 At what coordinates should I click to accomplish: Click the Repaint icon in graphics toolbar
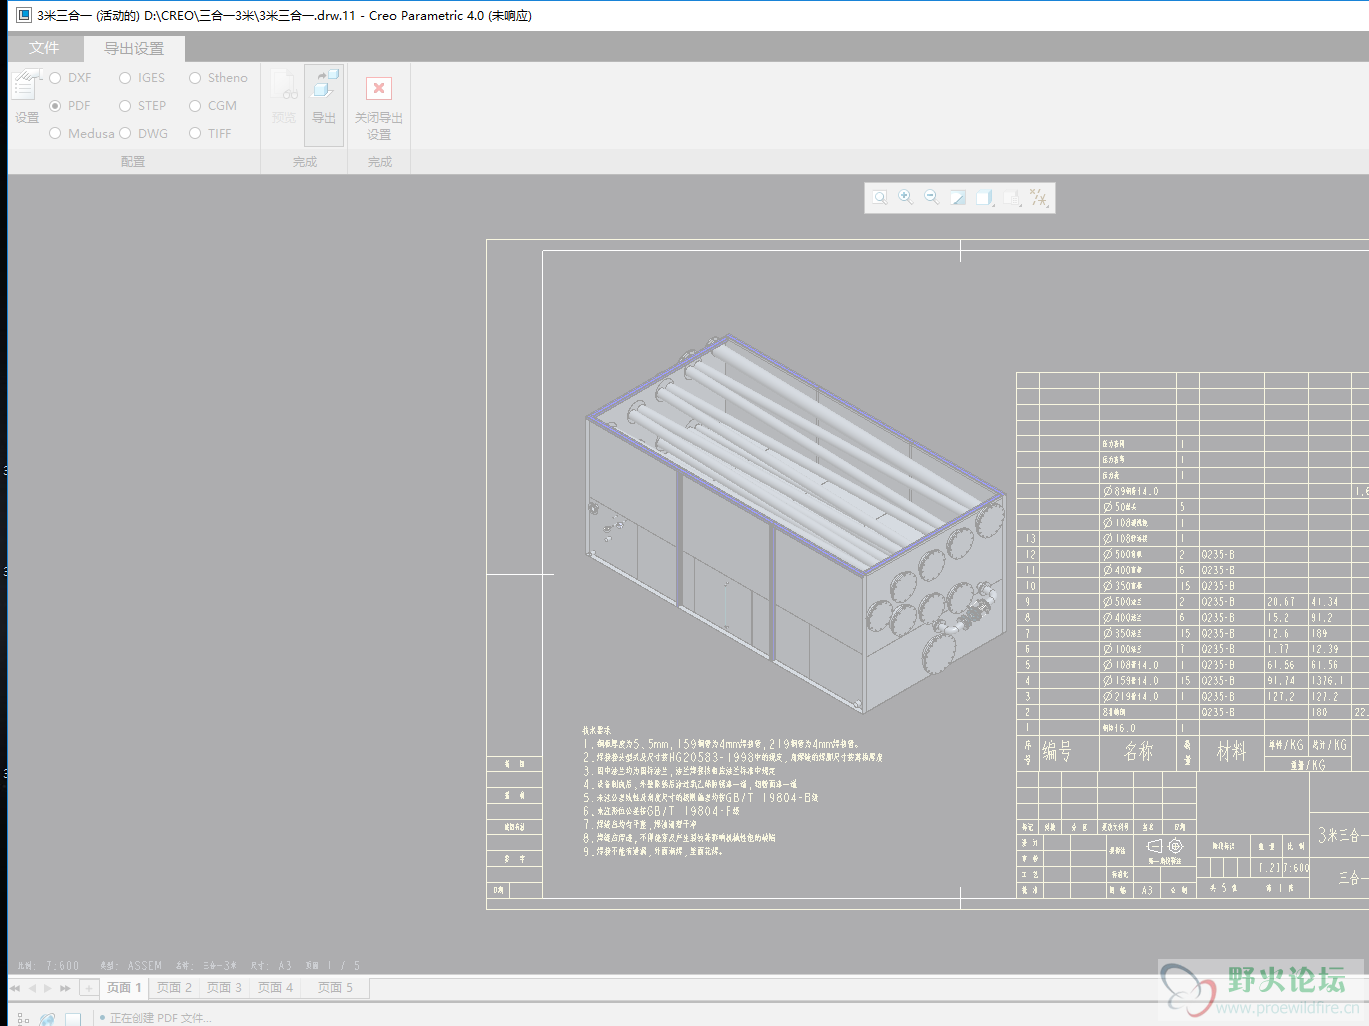(x=958, y=198)
